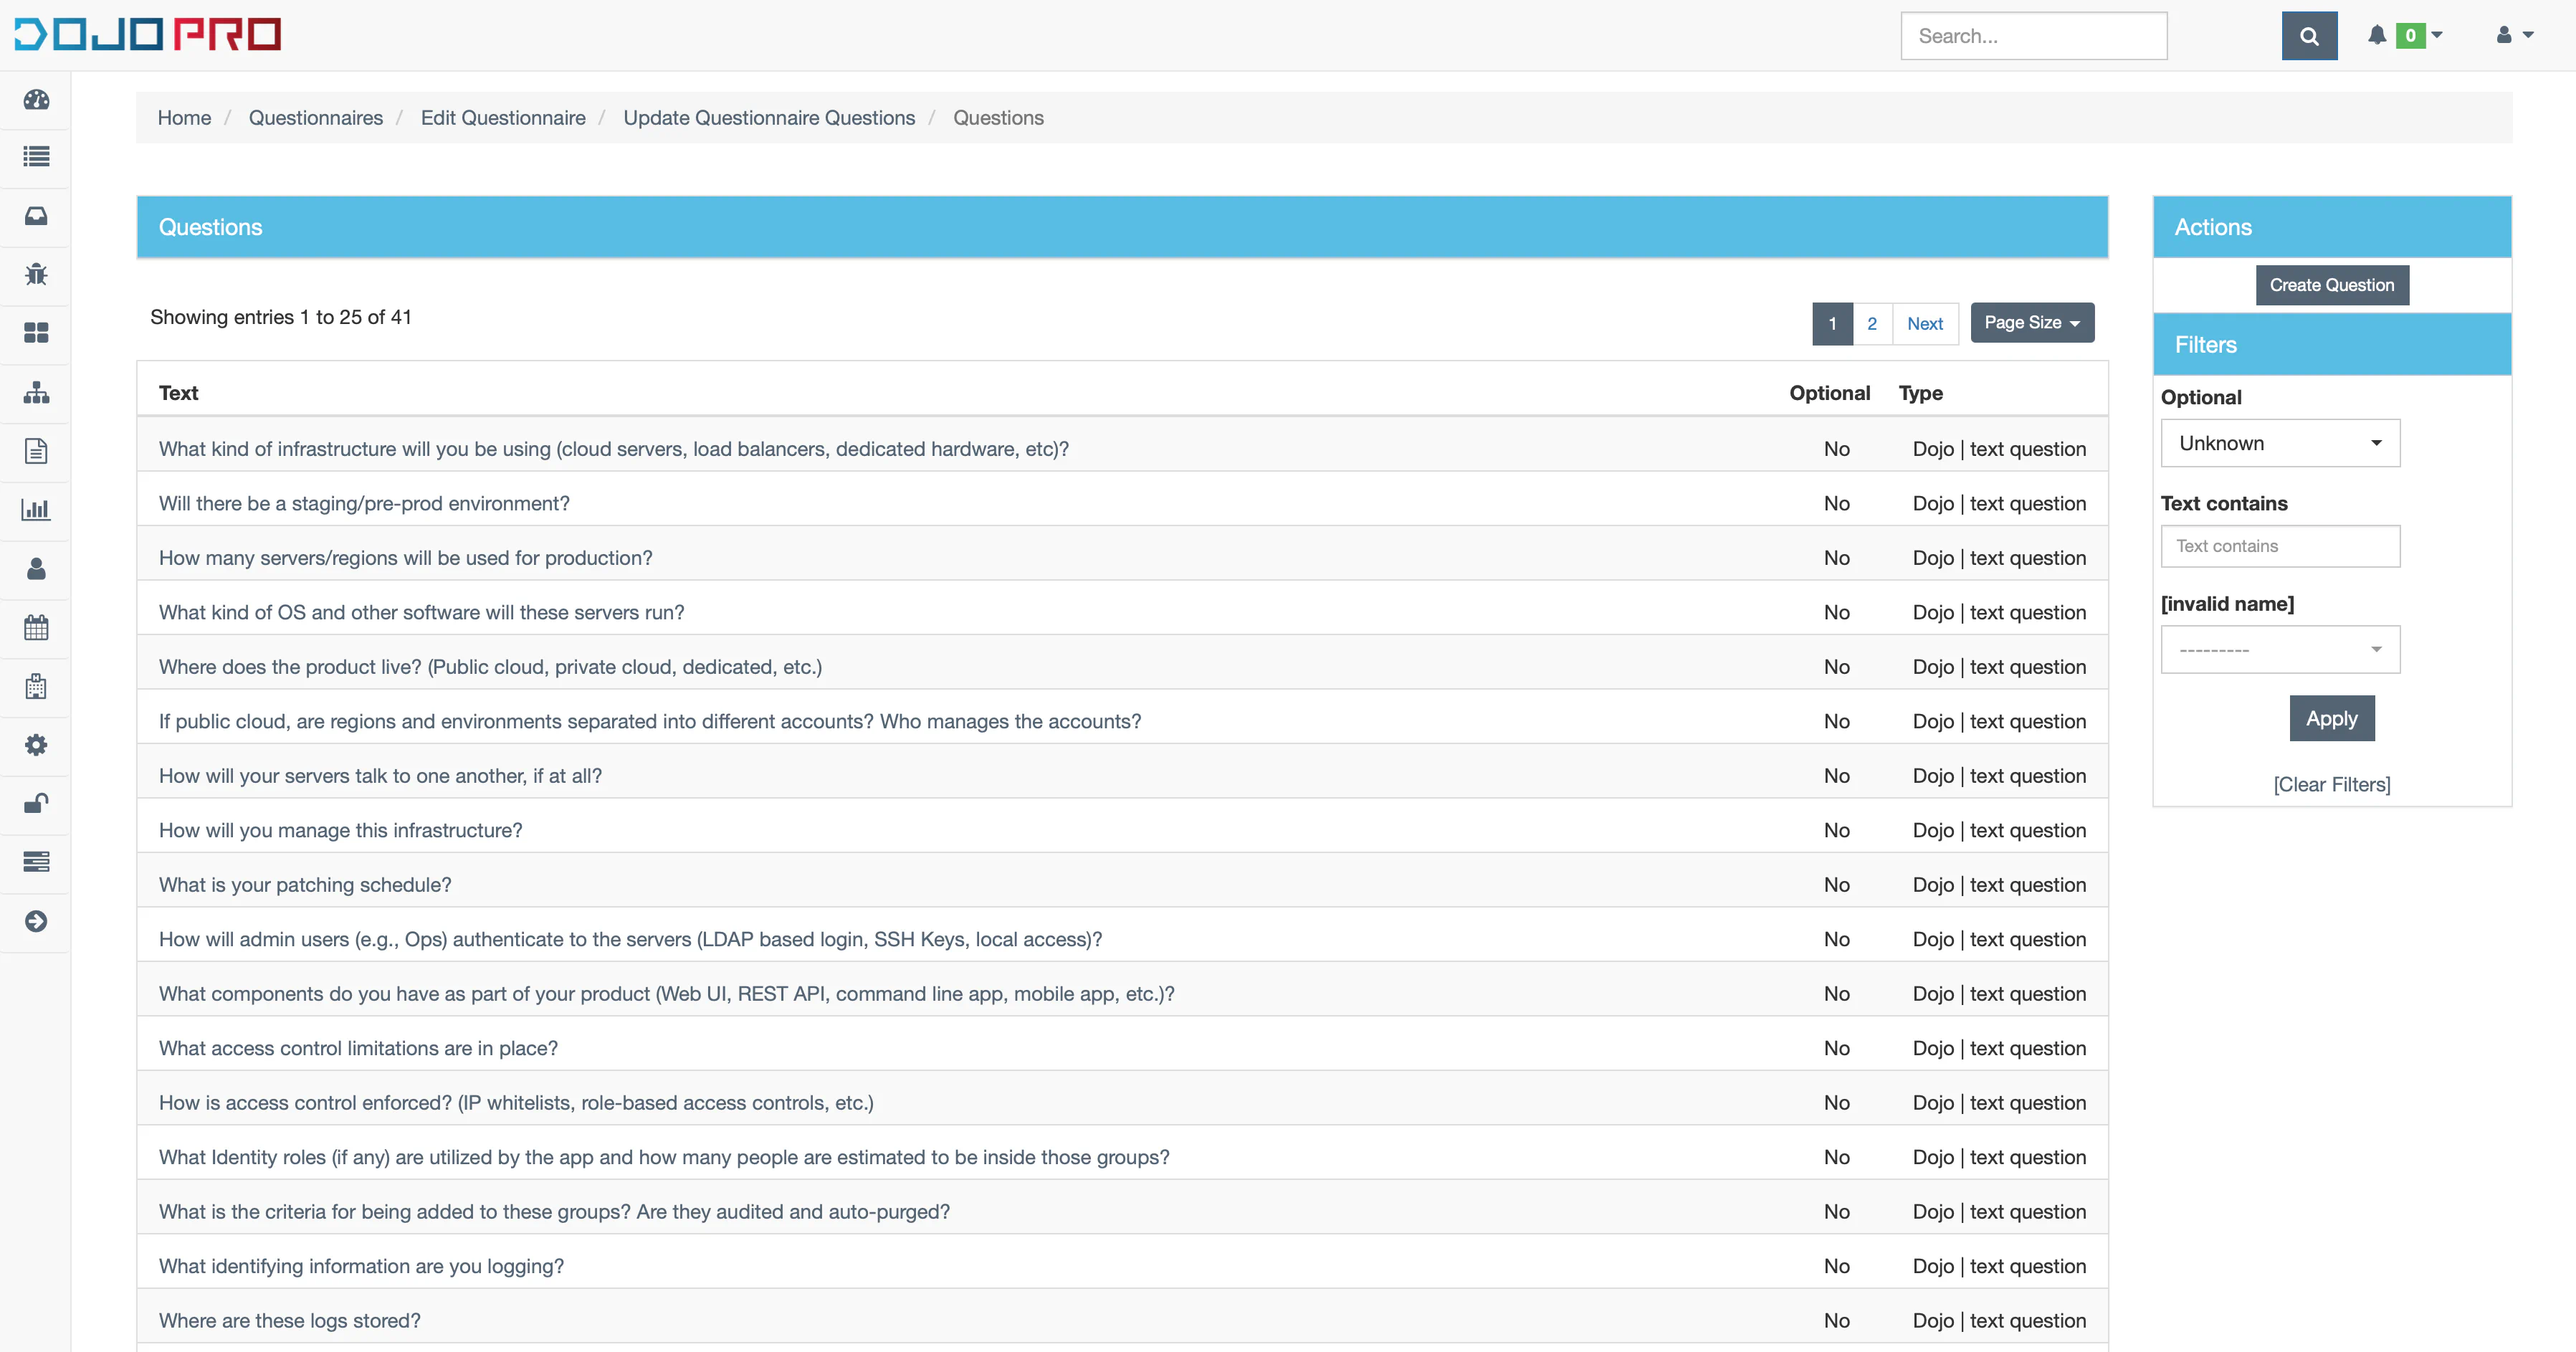Click the padlock unlock icon in sidebar
Screen dimensions: 2576x1352
(36, 803)
